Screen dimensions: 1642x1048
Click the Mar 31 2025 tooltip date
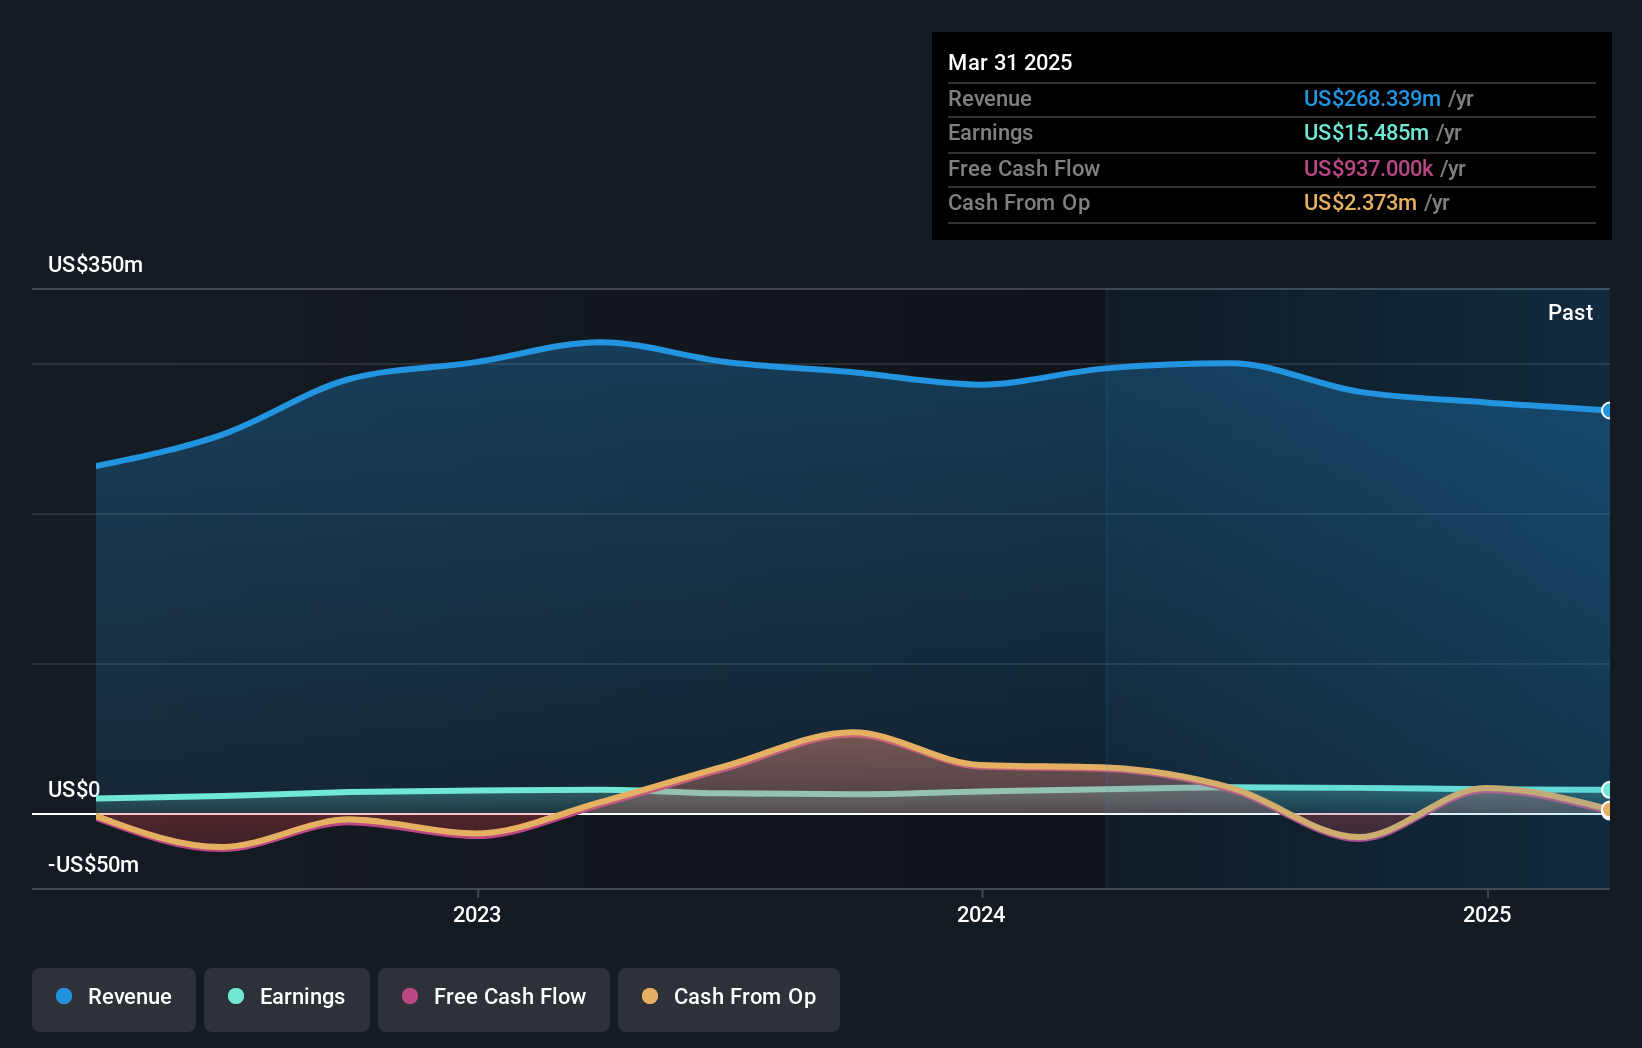[1010, 62]
